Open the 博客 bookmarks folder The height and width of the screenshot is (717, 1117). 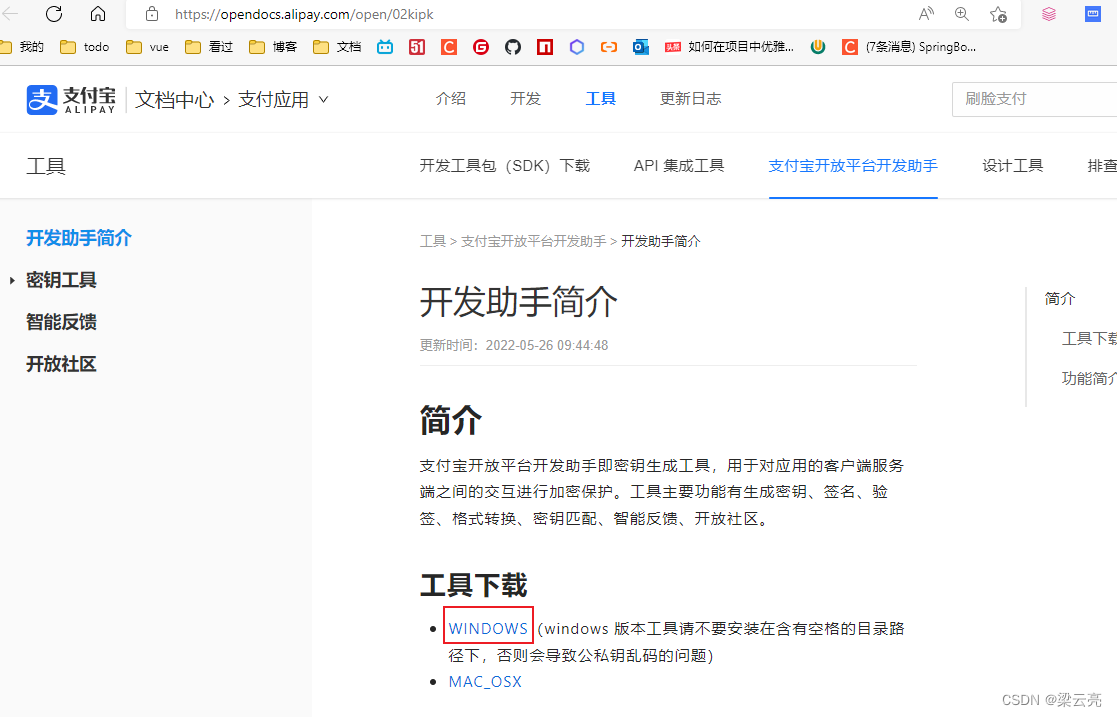(273, 47)
